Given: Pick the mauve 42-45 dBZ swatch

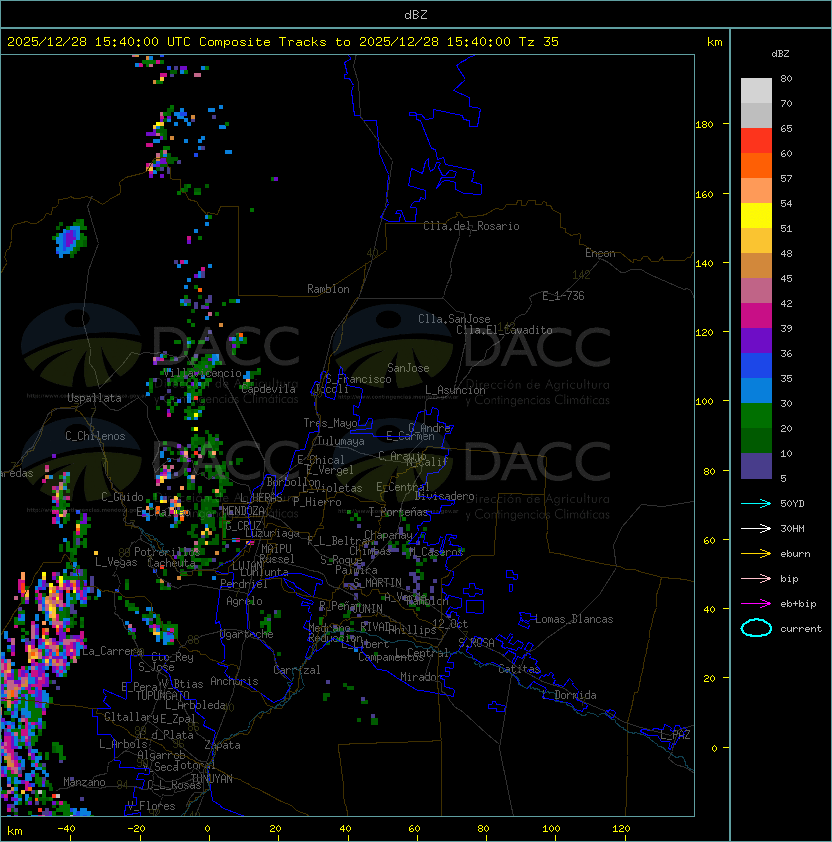Looking at the screenshot, I should [756, 291].
